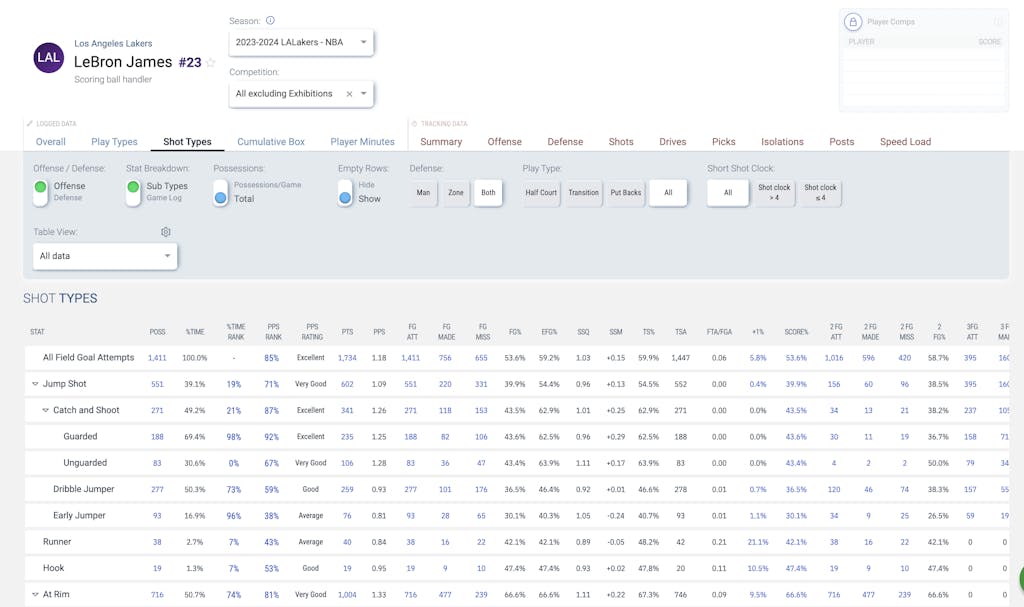Select All under Short Shot Clock

pos(728,193)
